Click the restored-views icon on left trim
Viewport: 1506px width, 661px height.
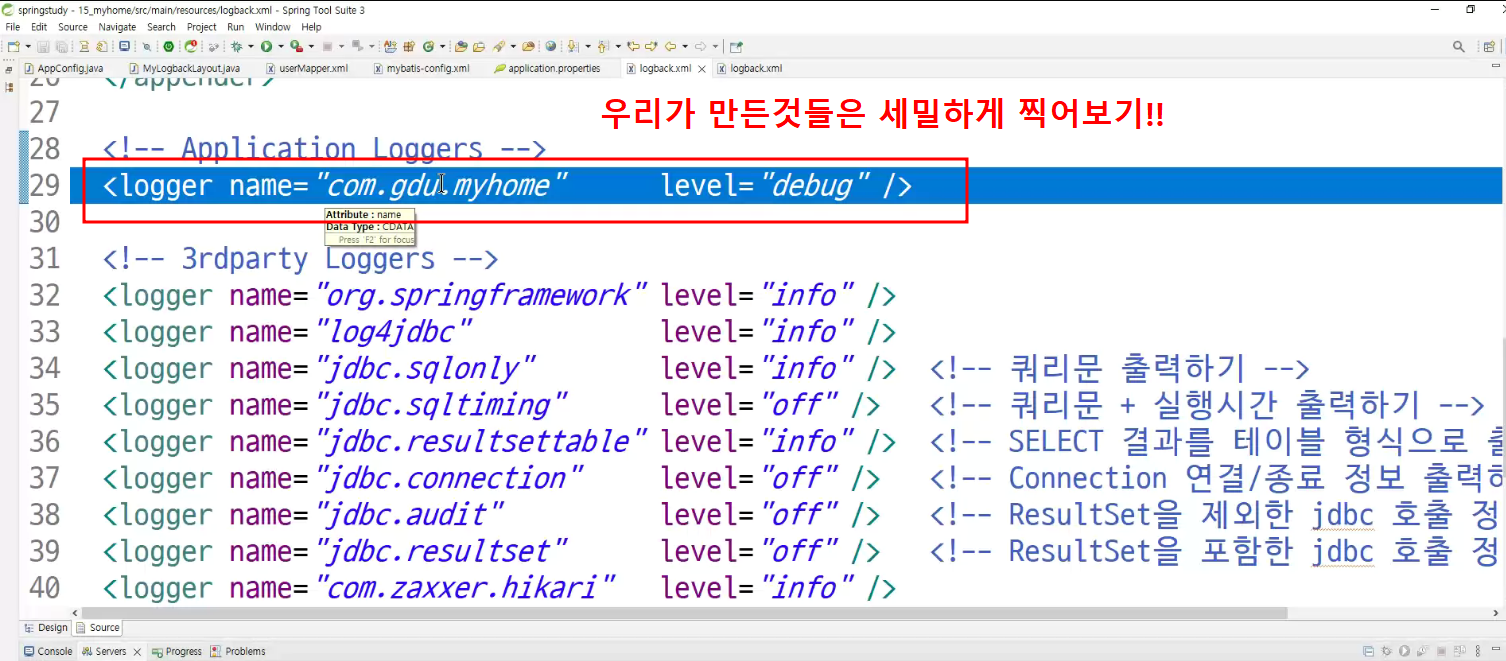point(8,69)
